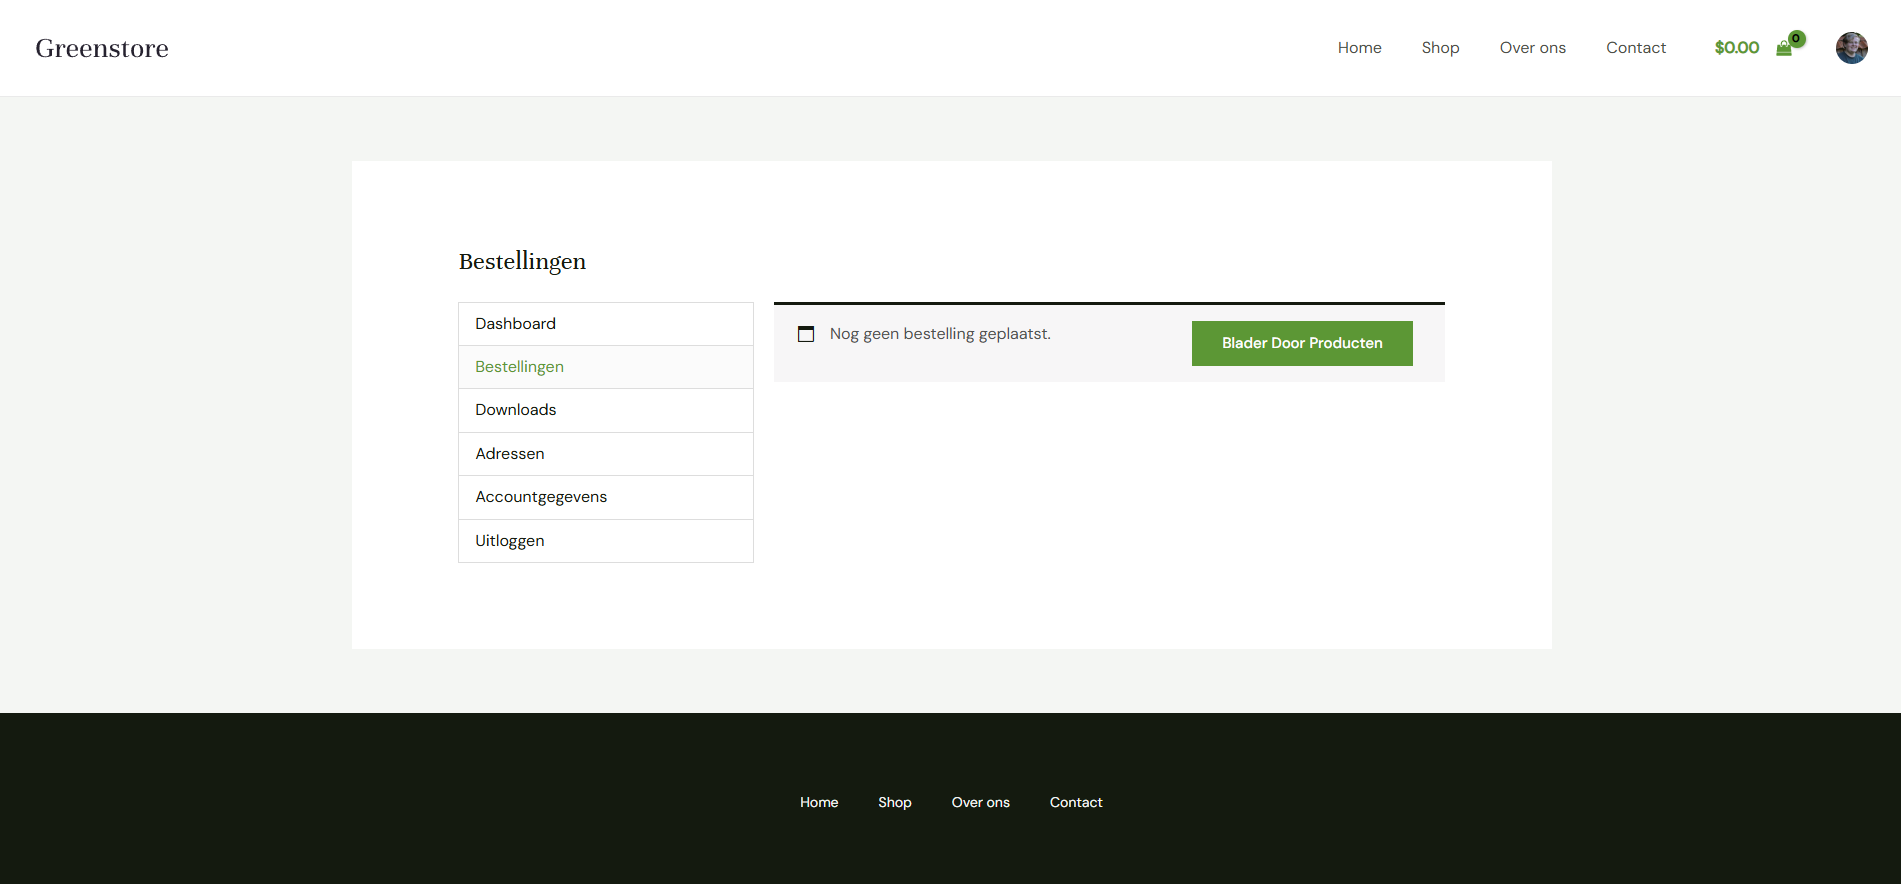This screenshot has height=884, width=1901.
Task: Click the footer Contact link
Action: (x=1076, y=802)
